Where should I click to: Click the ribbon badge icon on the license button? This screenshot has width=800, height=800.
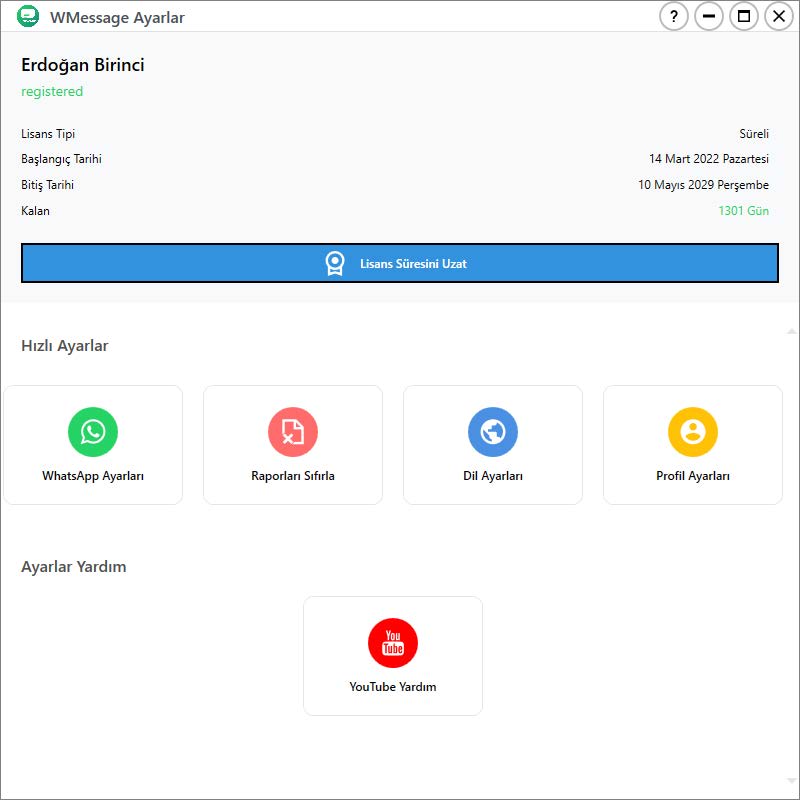pos(335,264)
